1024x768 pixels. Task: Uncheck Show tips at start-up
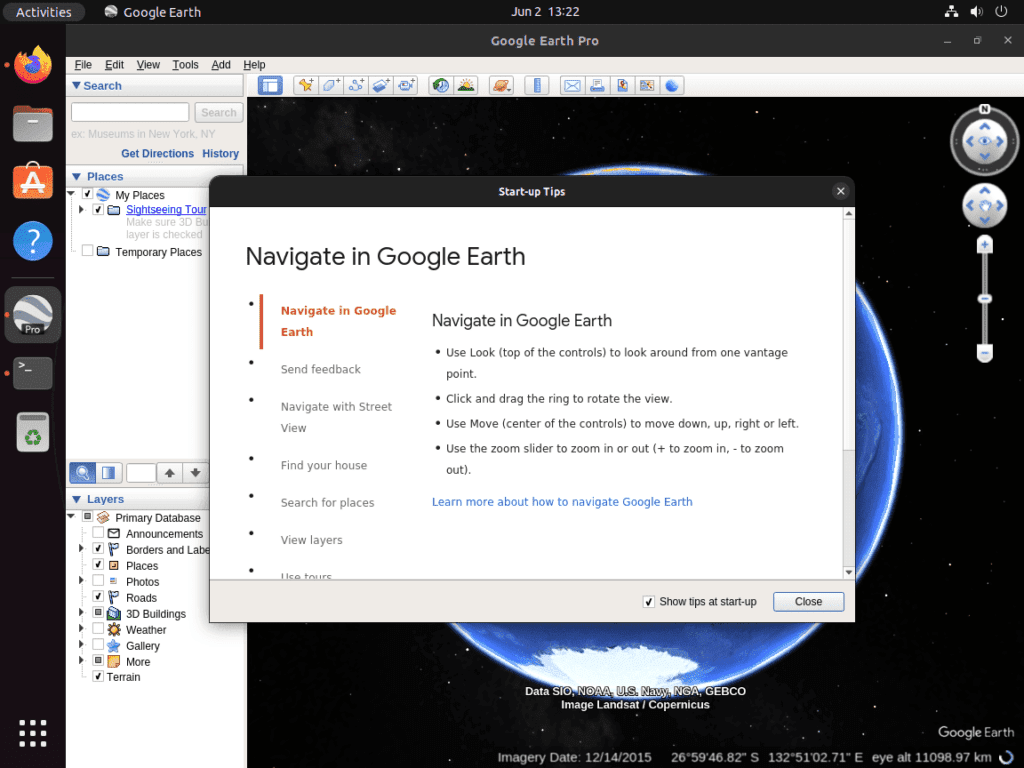648,601
